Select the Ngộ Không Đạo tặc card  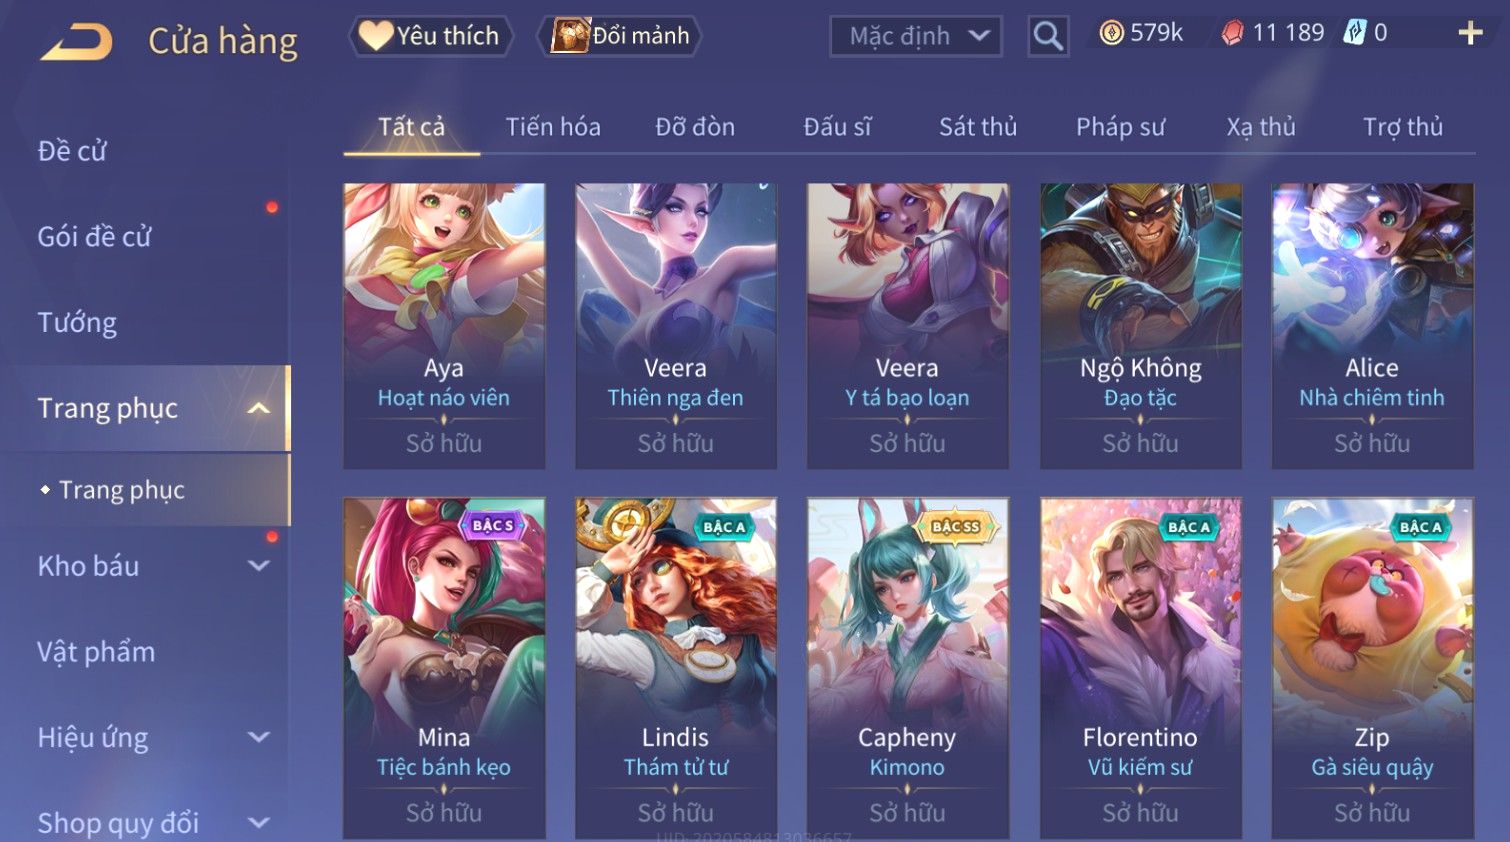click(1140, 325)
